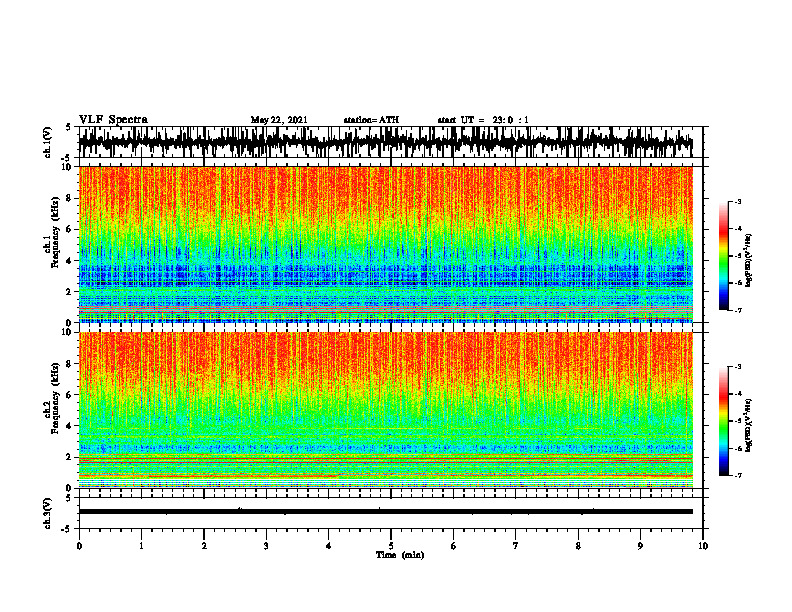
Task: Click the "Time (min)" x-axis label
Action: click(400, 555)
